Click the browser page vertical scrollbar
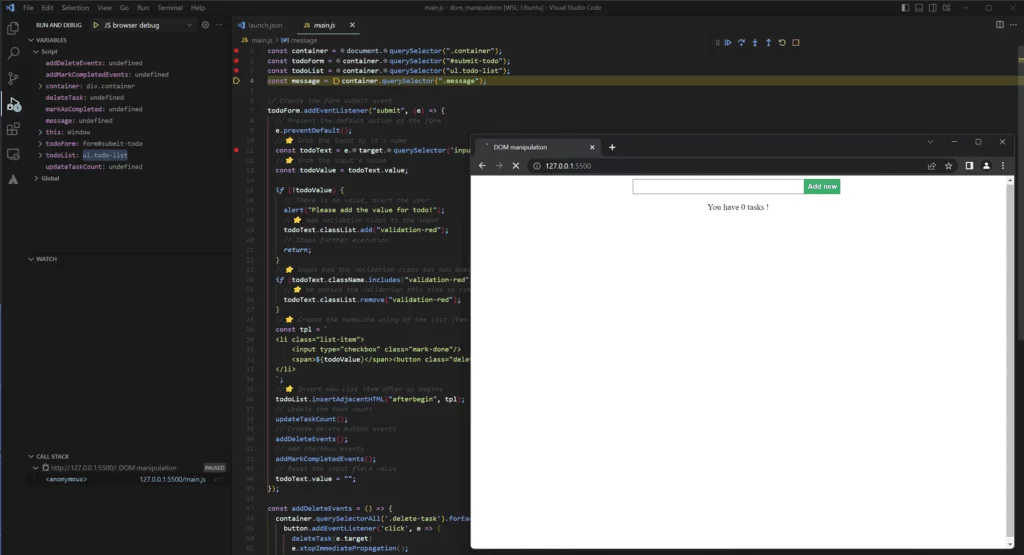The image size is (1024, 555). (1010, 361)
